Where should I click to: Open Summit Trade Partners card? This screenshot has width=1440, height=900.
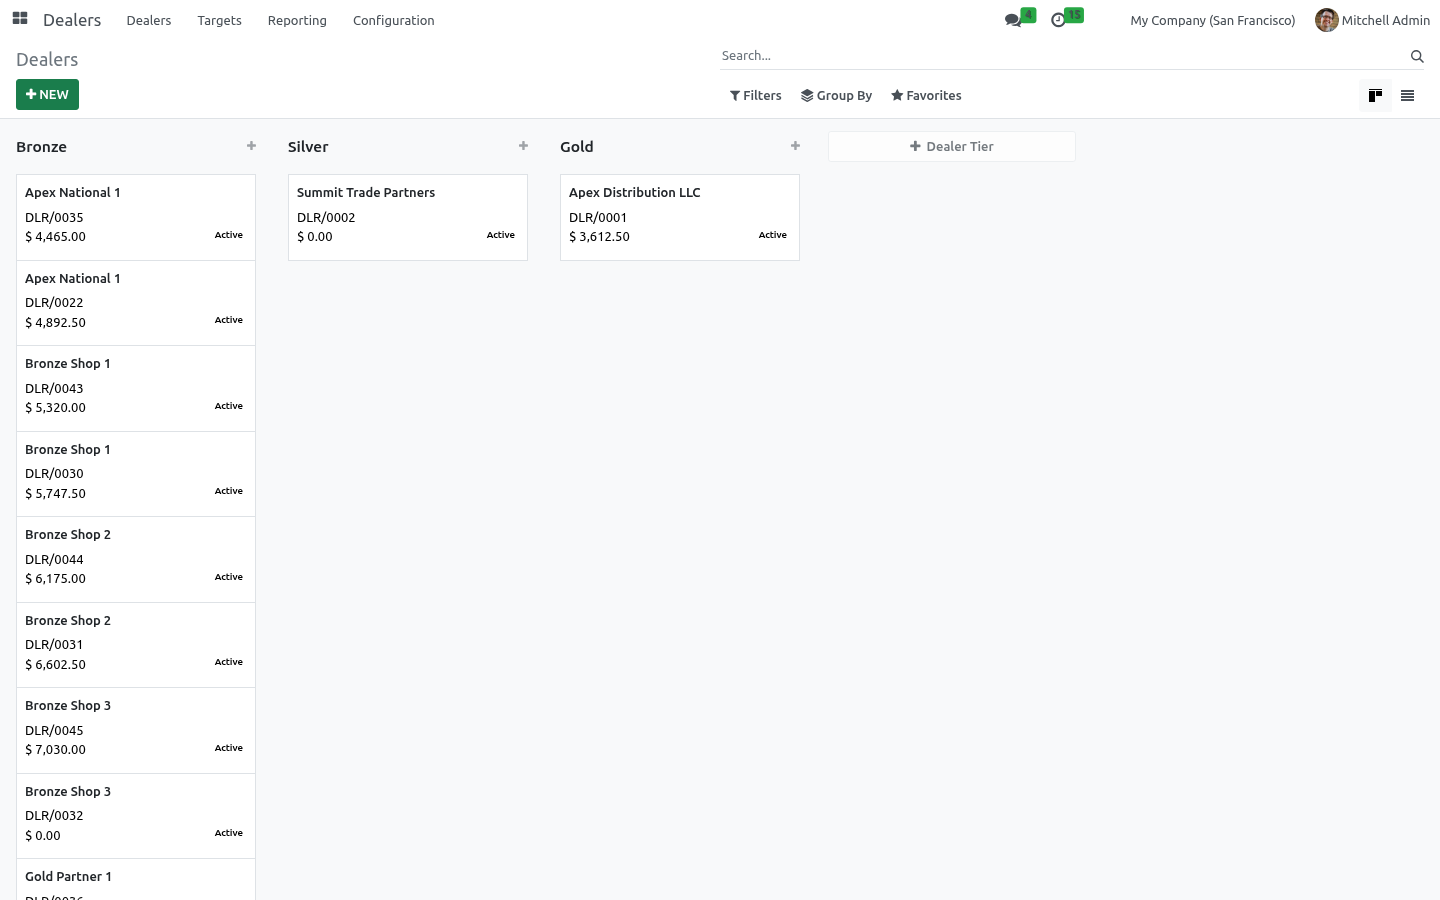pyautogui.click(x=408, y=217)
